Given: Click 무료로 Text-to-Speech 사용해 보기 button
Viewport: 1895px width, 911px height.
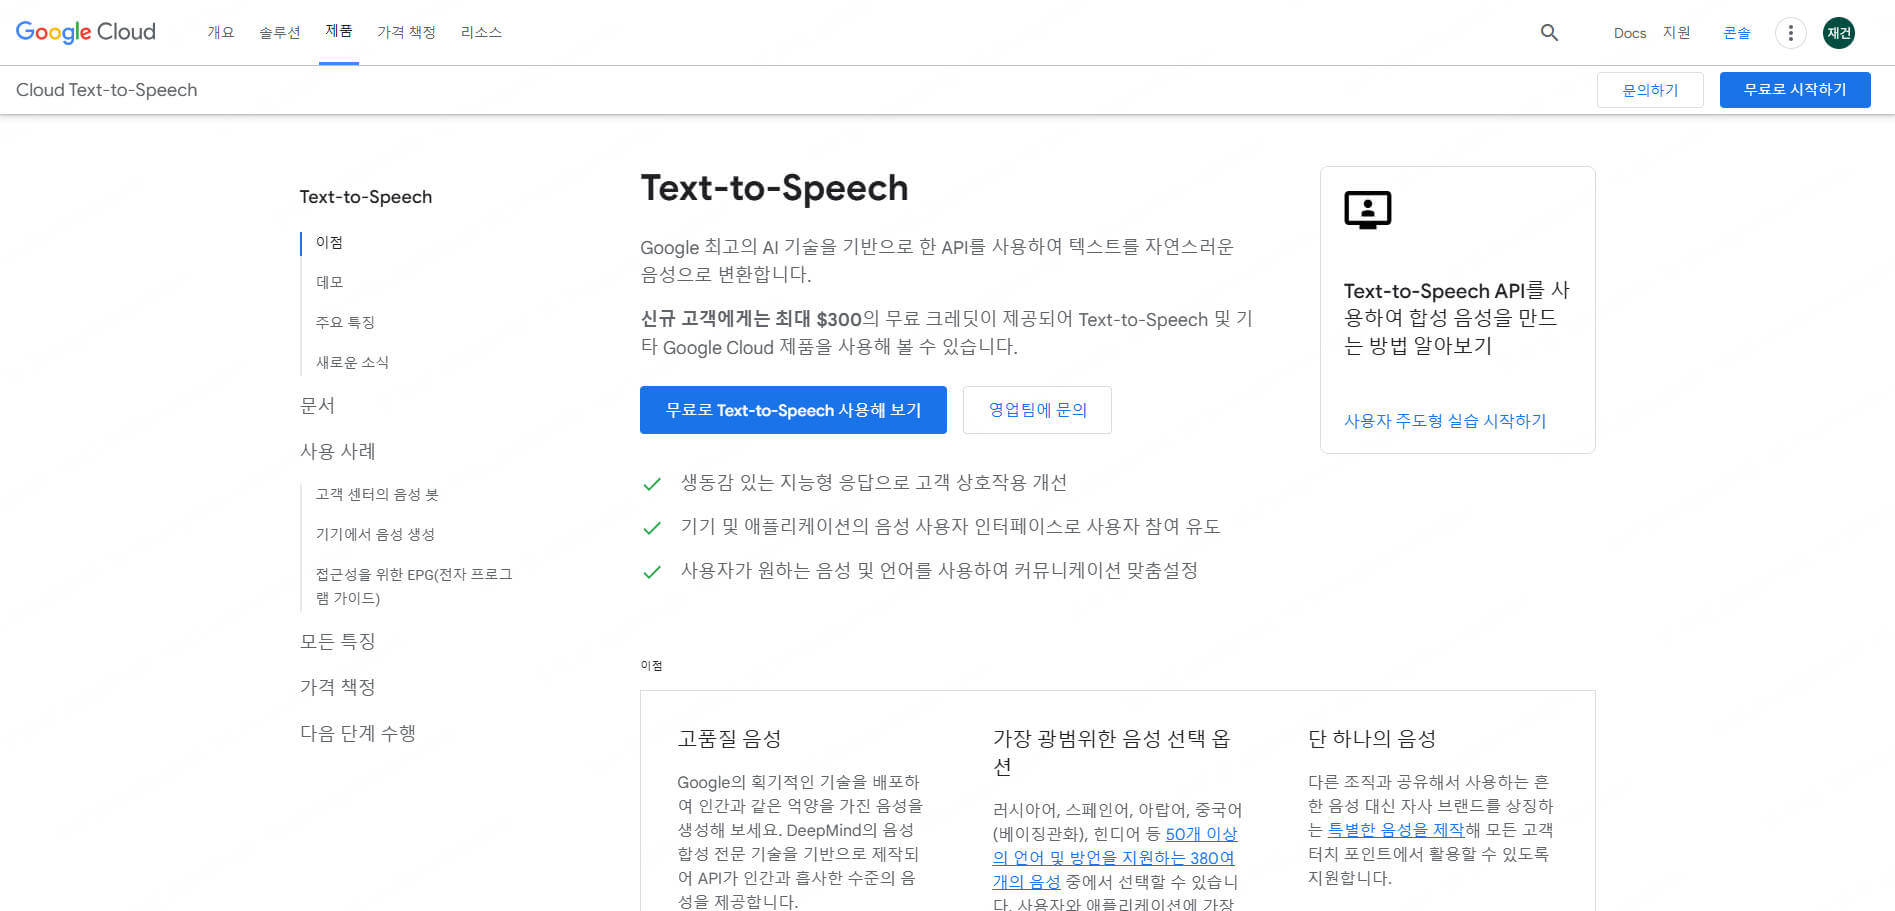Looking at the screenshot, I should 793,410.
